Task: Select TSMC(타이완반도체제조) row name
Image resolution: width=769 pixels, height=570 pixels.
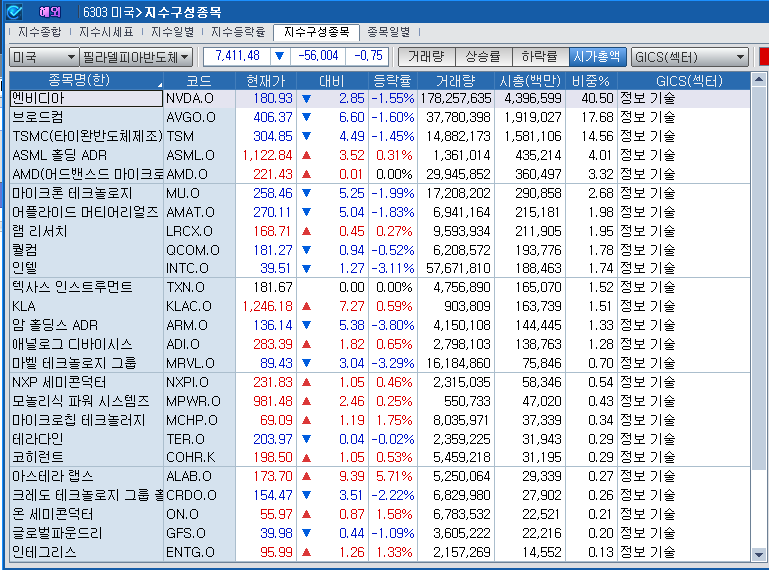Action: 87,136
